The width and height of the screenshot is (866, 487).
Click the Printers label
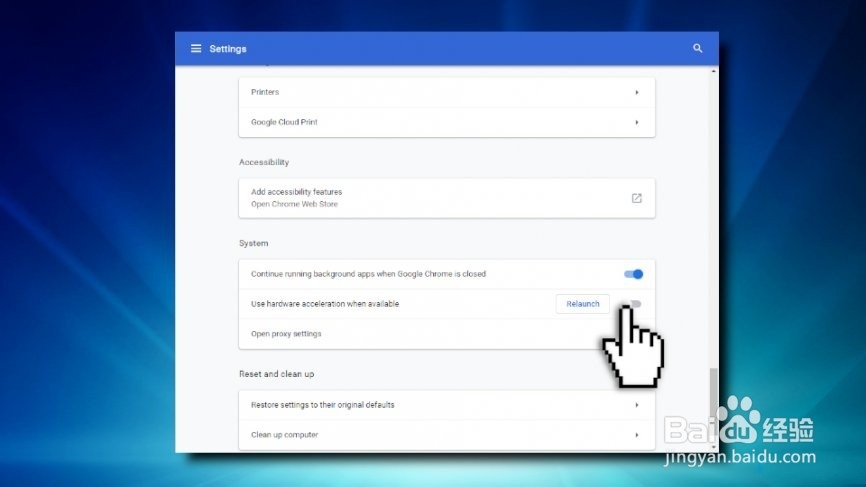click(265, 92)
